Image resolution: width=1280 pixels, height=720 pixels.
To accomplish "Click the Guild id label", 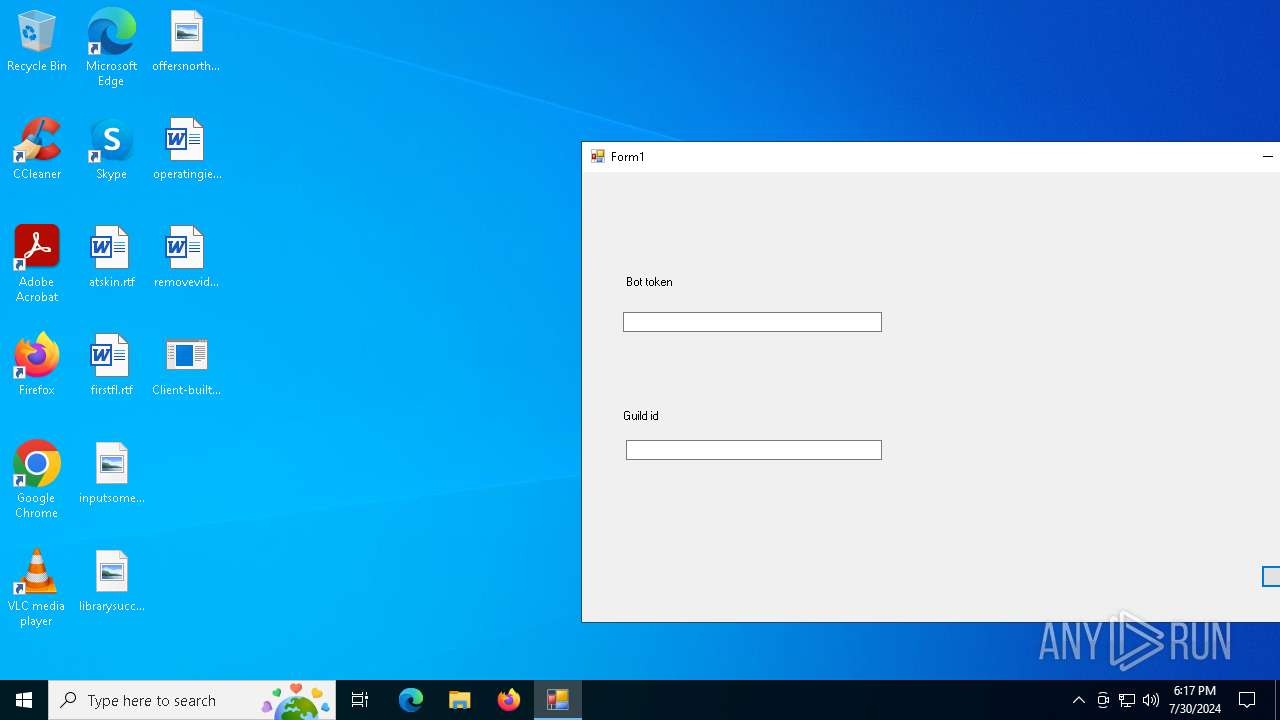I will pyautogui.click(x=641, y=416).
